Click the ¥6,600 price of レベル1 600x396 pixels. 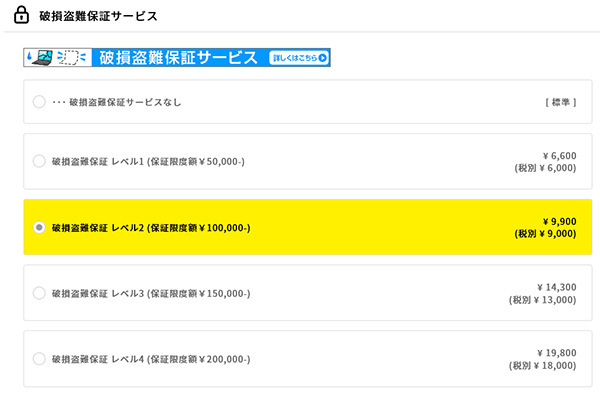click(559, 156)
